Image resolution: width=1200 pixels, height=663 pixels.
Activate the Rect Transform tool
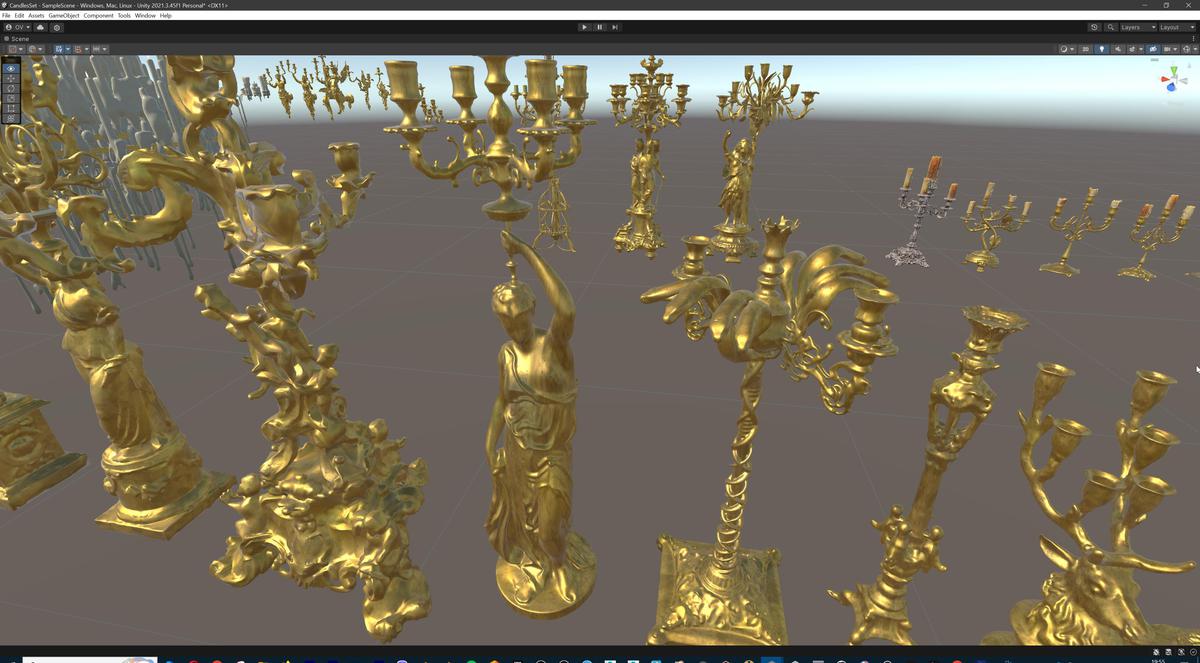point(9,108)
